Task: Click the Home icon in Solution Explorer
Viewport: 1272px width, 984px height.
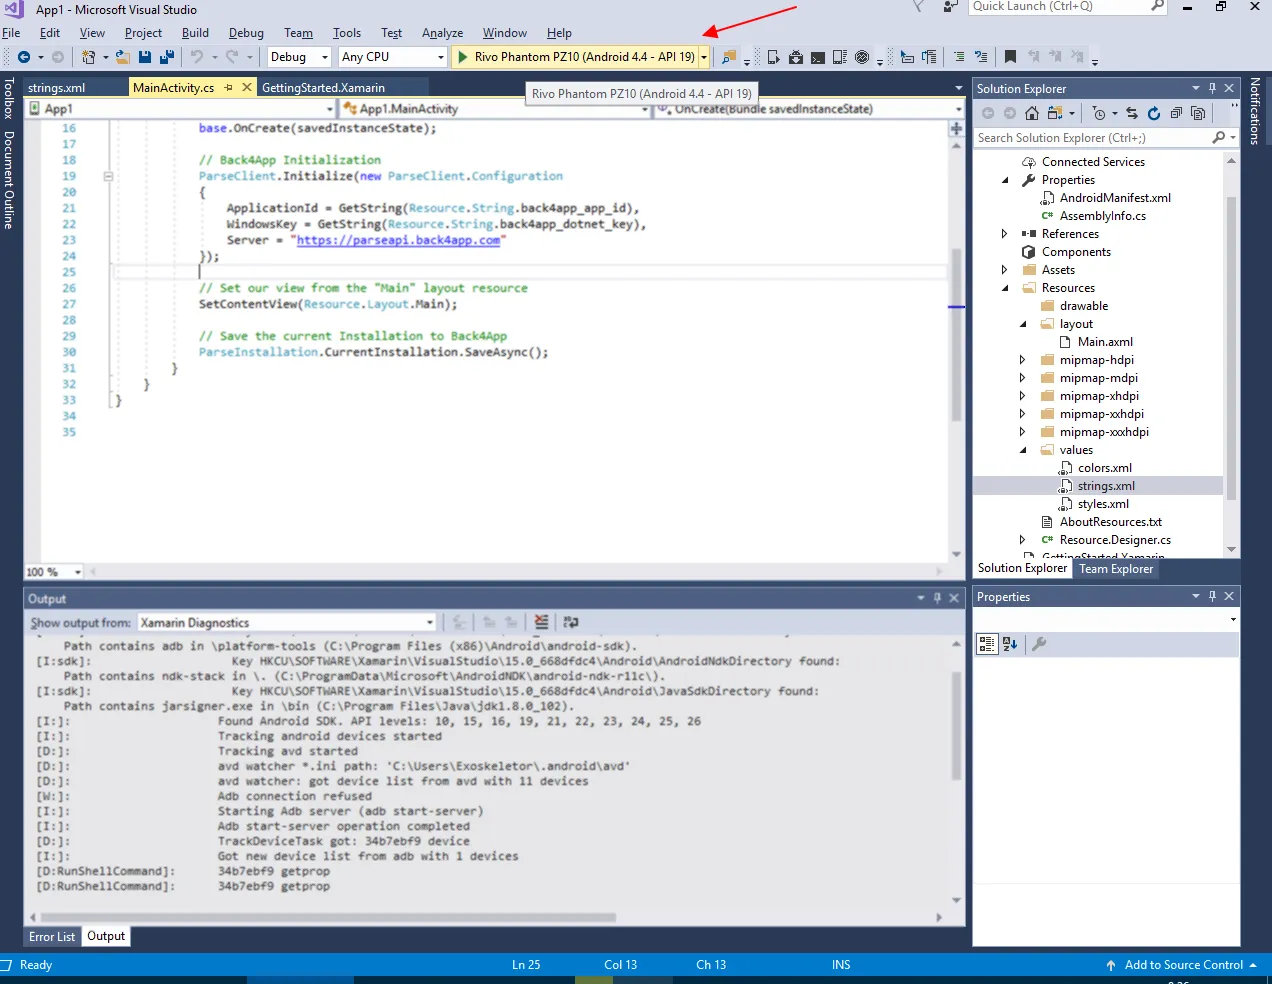Action: (1032, 113)
